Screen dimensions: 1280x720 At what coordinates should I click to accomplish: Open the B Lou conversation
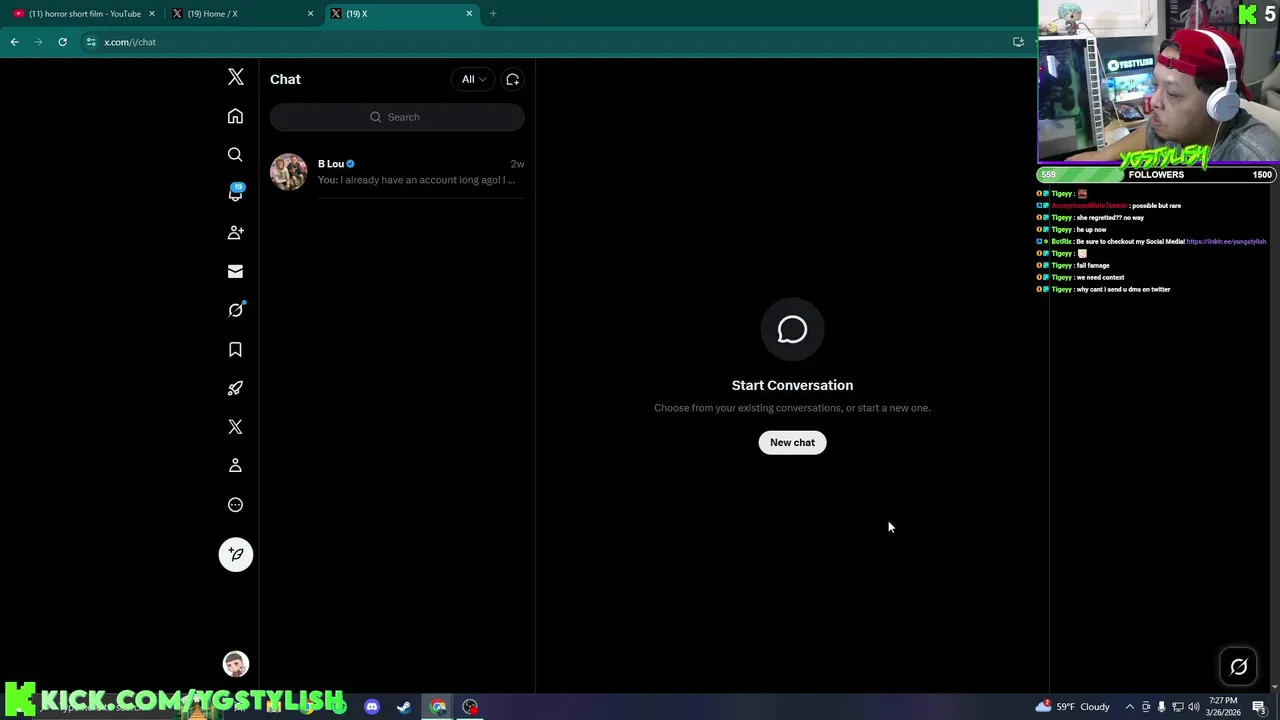coord(397,172)
